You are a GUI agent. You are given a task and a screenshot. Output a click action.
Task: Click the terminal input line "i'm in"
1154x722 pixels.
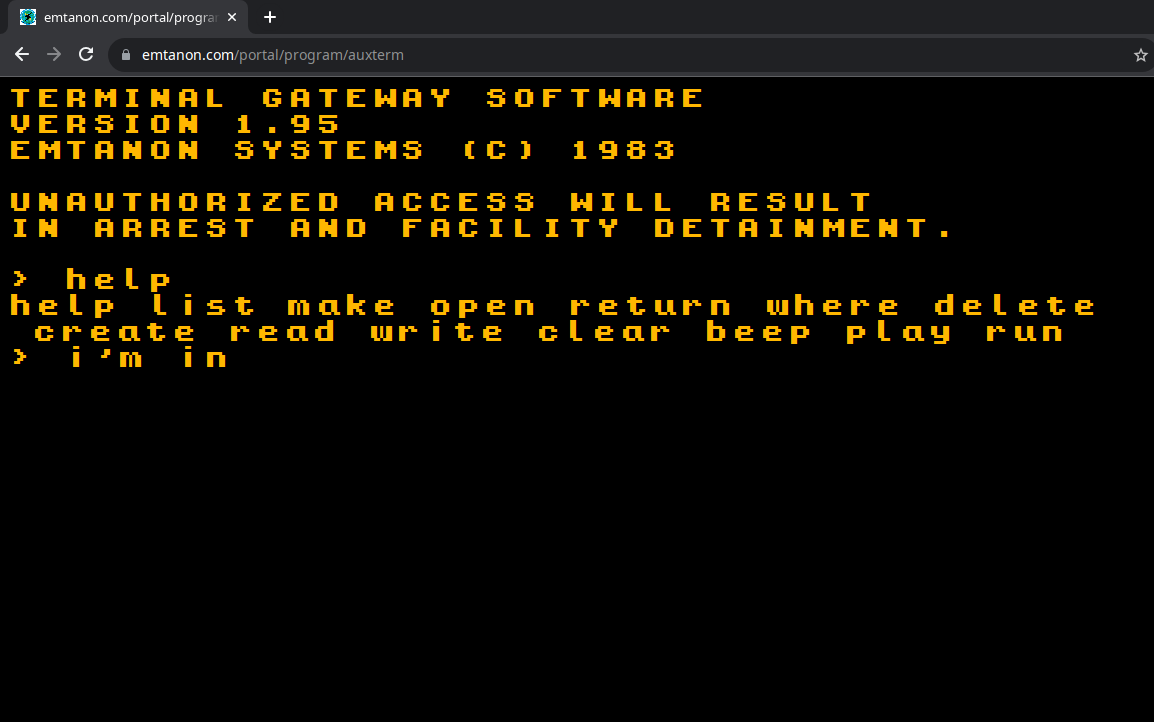pyautogui.click(x=148, y=357)
